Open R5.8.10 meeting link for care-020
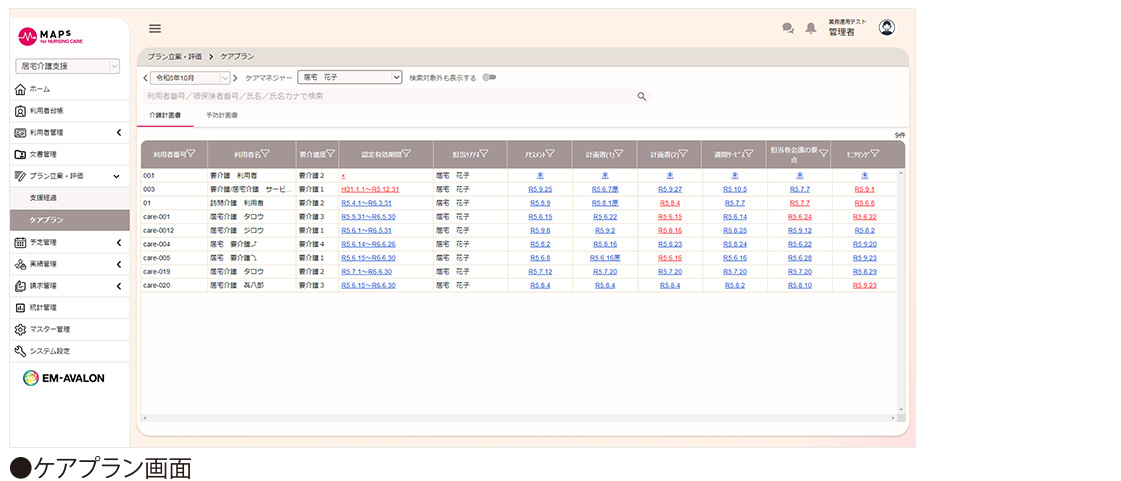The height and width of the screenshot is (481, 1121). [799, 285]
